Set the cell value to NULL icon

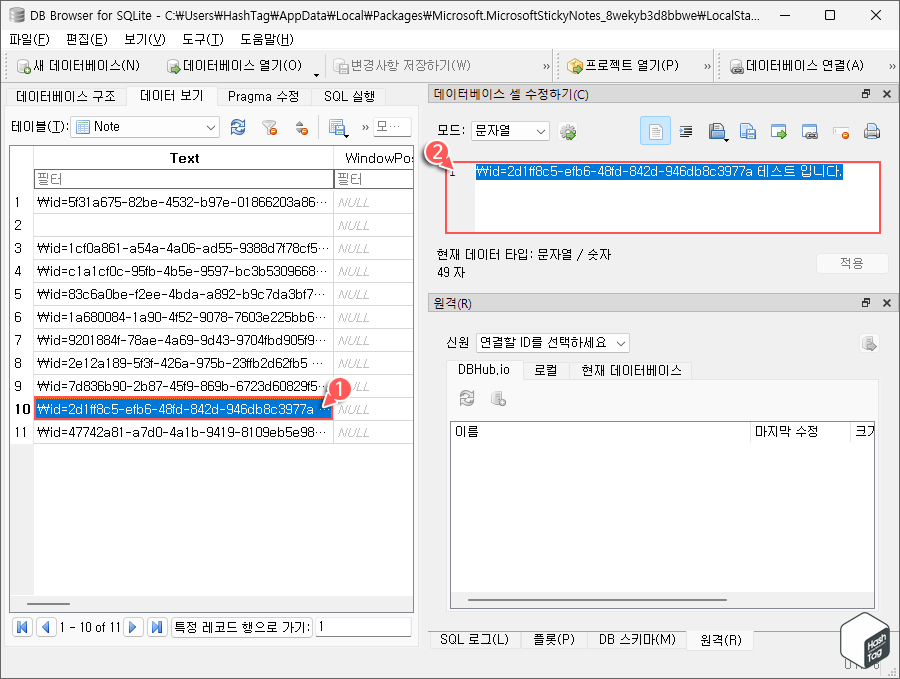coord(840,131)
